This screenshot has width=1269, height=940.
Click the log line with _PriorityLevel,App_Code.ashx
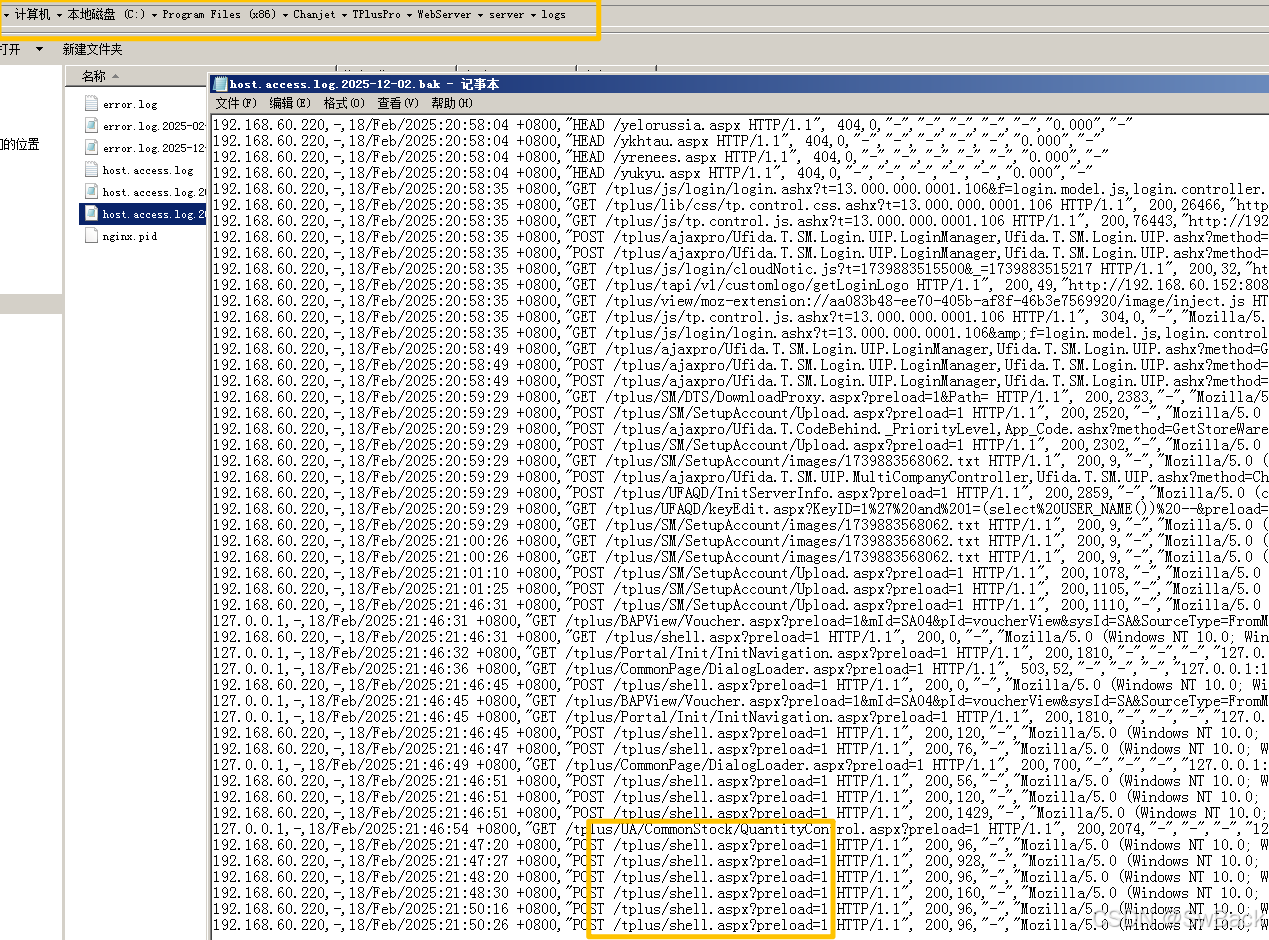(x=741, y=428)
